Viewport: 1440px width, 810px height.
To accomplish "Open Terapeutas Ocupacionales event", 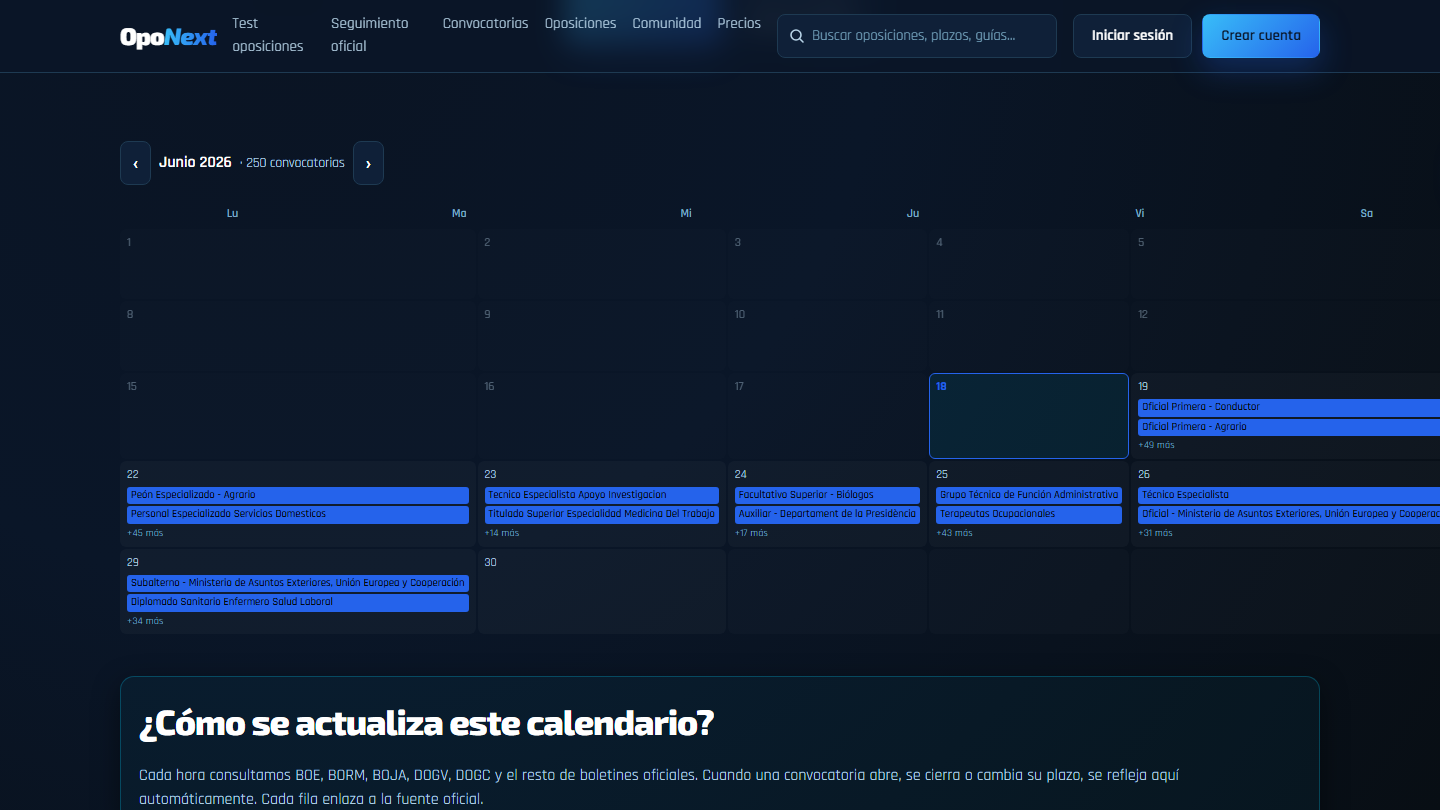I will (1029, 514).
